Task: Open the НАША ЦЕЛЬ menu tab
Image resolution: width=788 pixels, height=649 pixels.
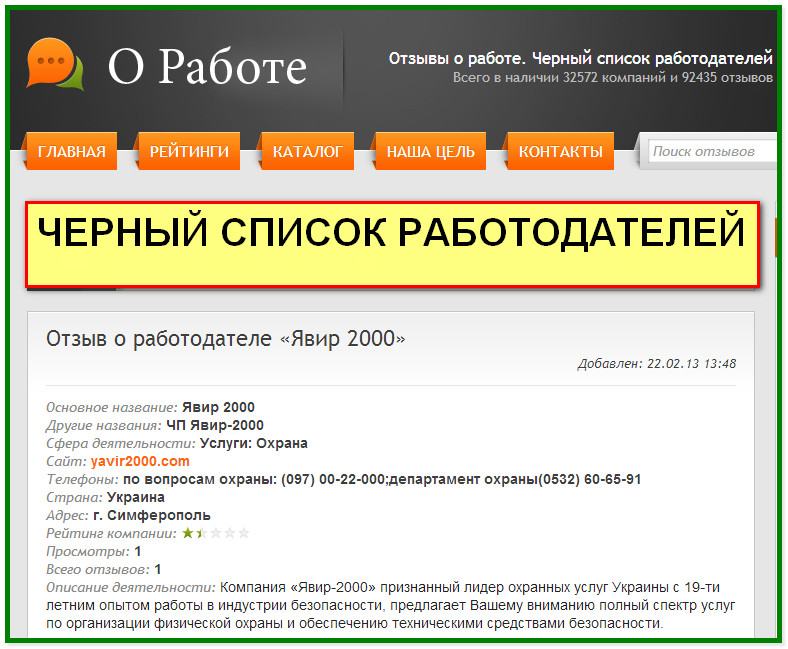Action: (430, 151)
